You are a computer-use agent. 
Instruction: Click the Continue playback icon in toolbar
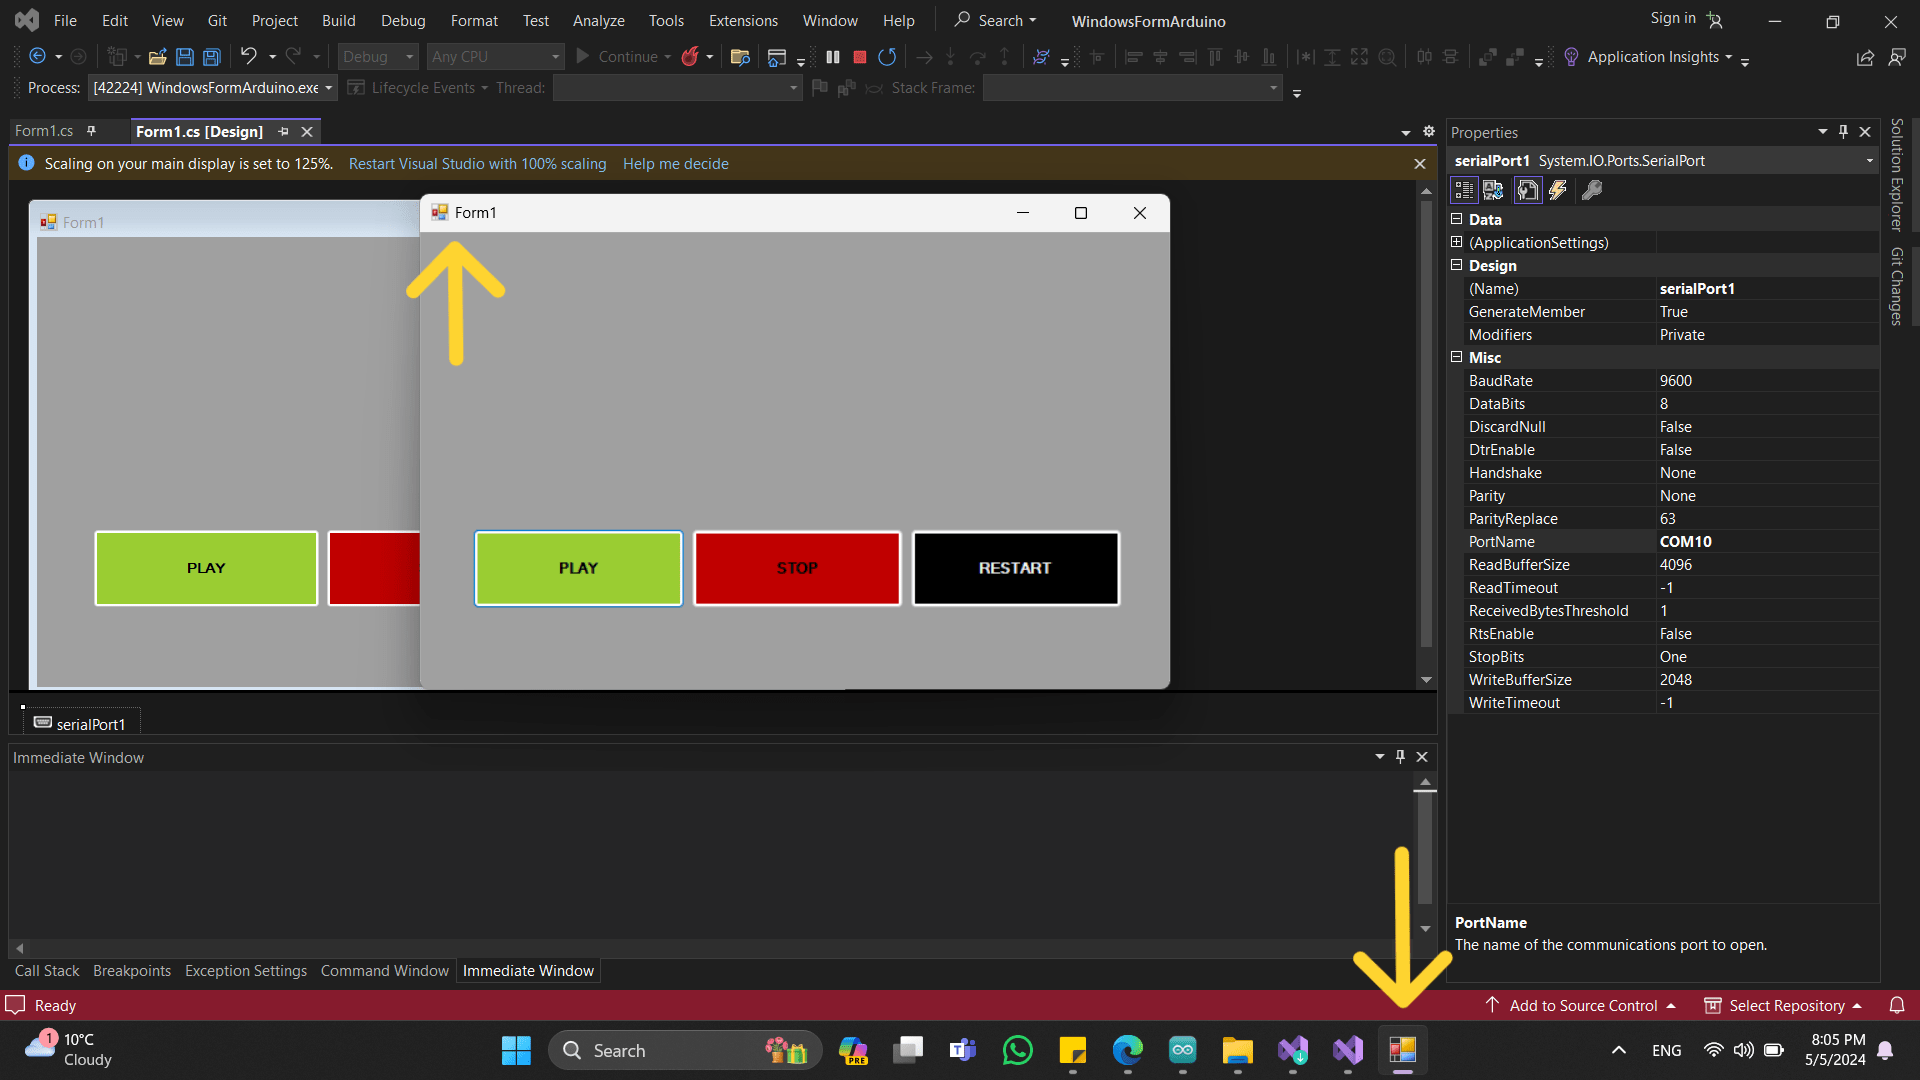point(583,55)
